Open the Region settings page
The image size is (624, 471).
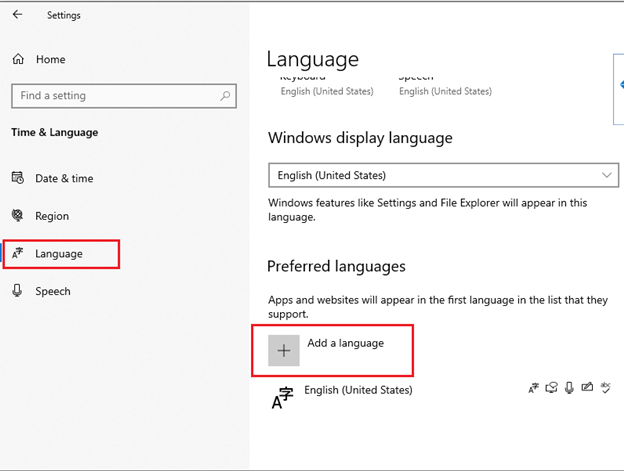[52, 216]
